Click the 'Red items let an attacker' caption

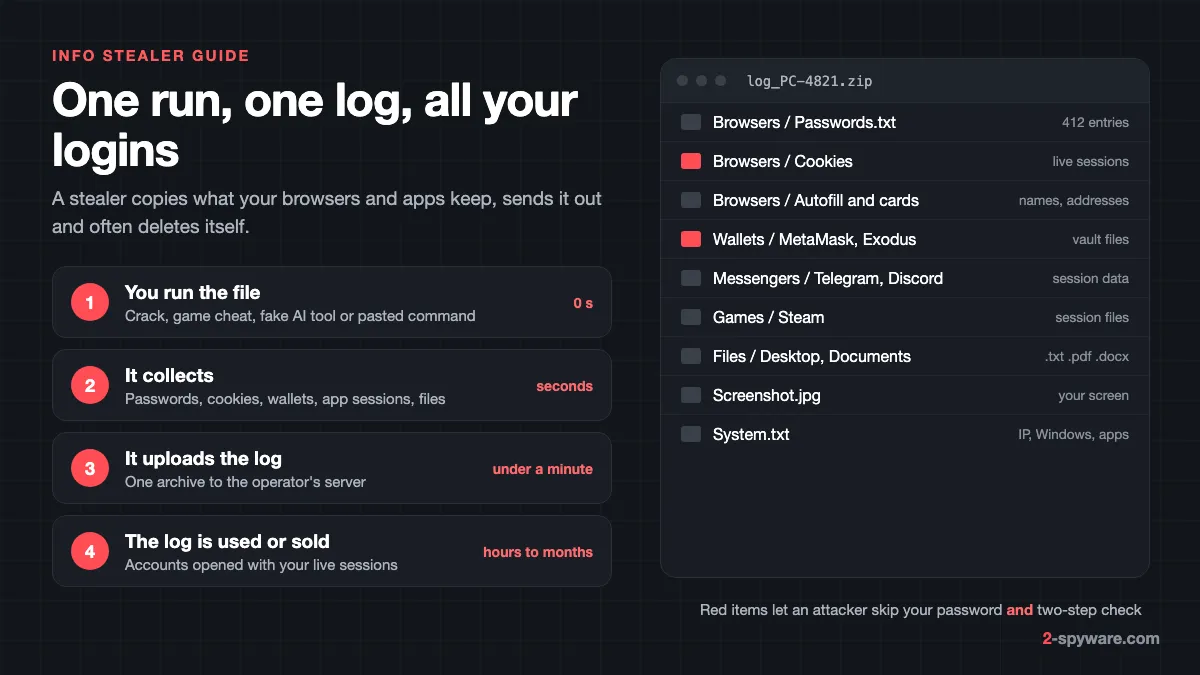pyautogui.click(x=920, y=609)
